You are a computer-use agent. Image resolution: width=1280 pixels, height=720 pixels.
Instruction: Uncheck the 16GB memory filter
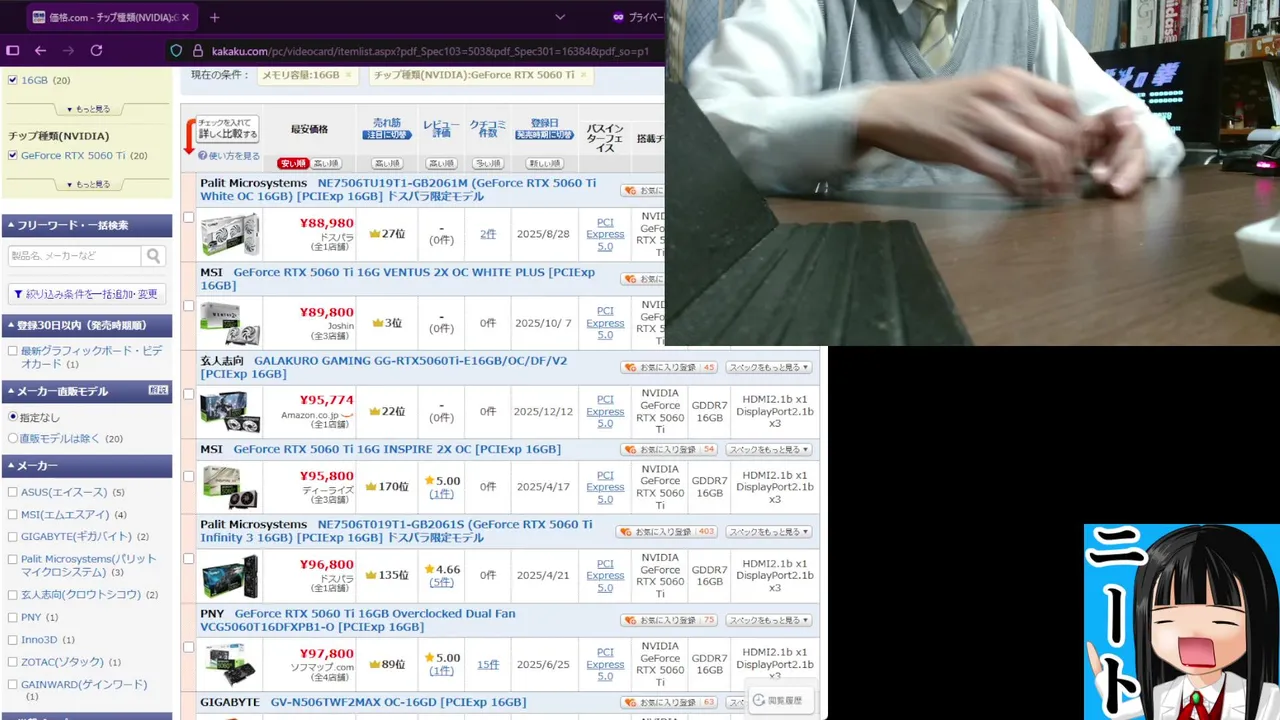[x=13, y=80]
